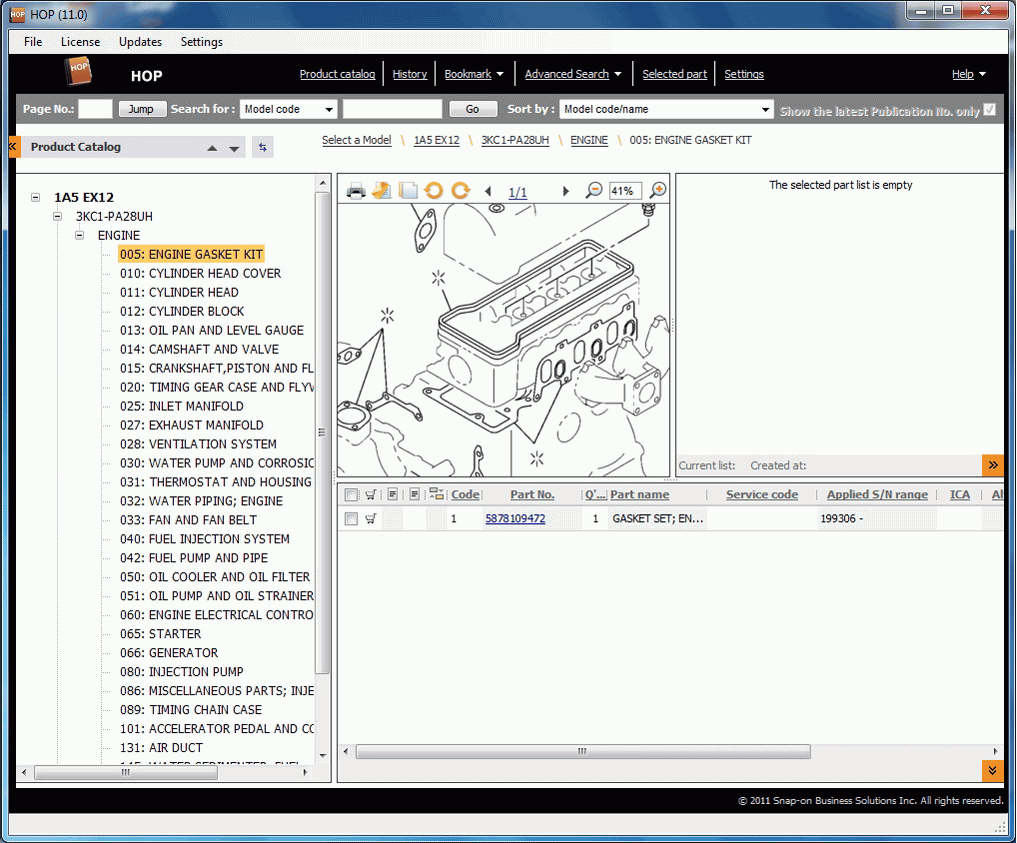Screen dimensions: 1017x843
Task: Click the Print icon above the diagram
Action: [356, 190]
